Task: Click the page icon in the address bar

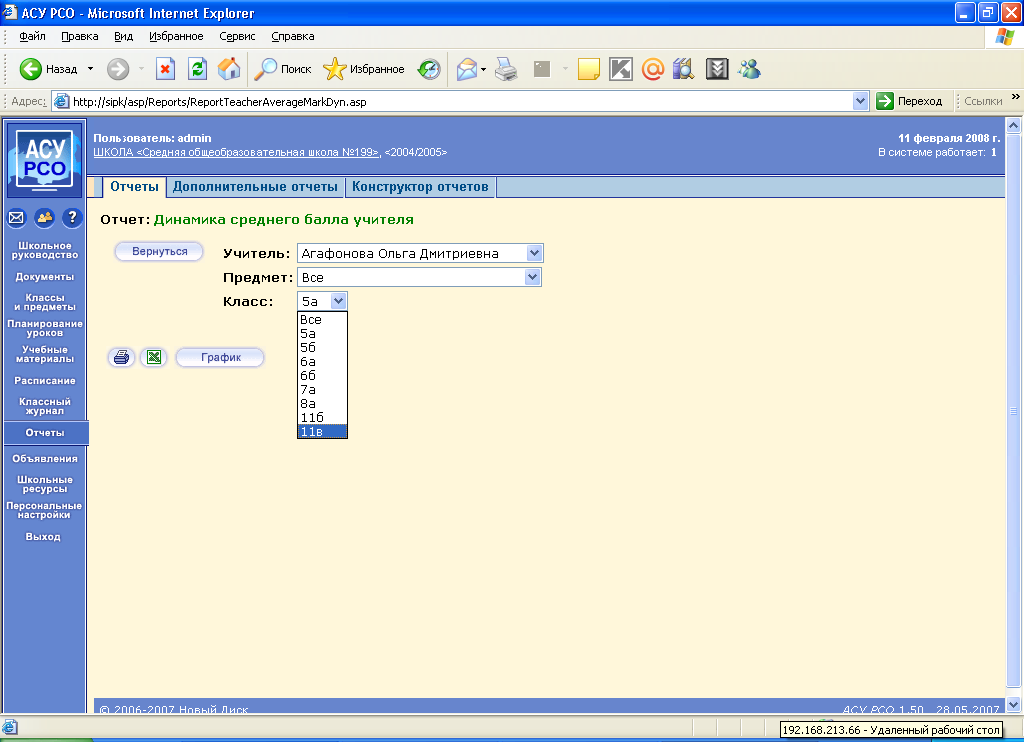Action: point(61,101)
